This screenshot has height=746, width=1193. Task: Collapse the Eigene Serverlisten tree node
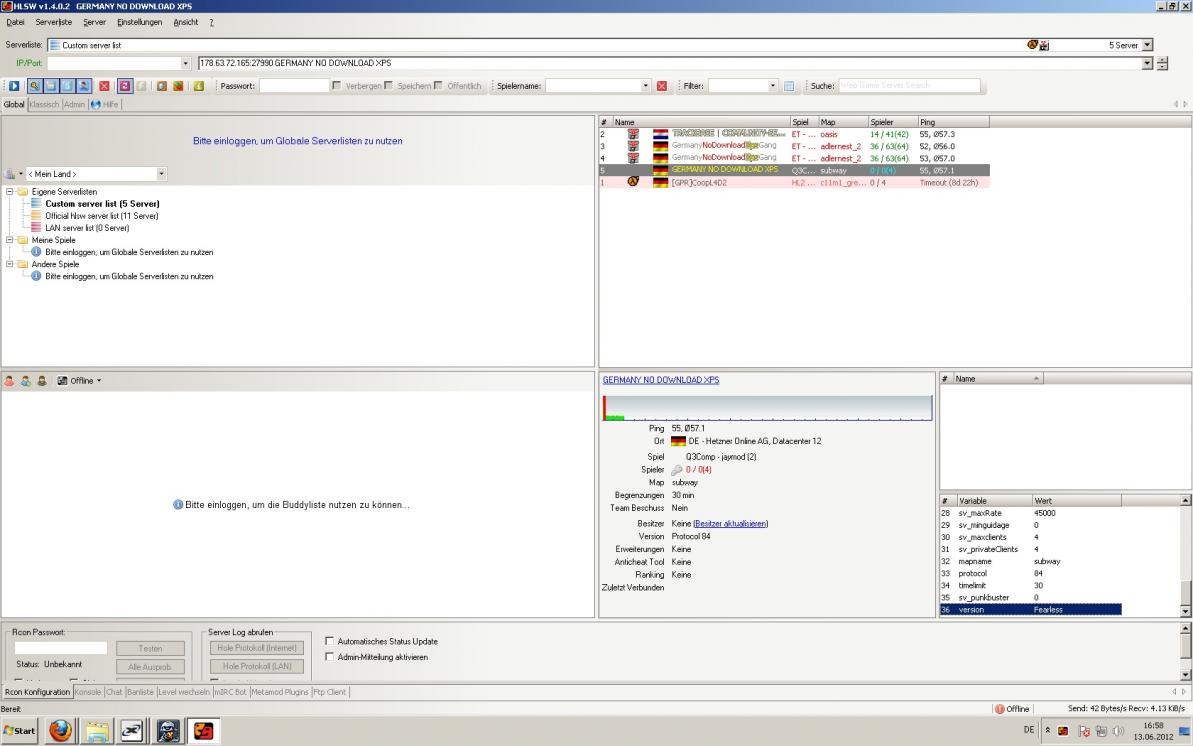[10, 191]
